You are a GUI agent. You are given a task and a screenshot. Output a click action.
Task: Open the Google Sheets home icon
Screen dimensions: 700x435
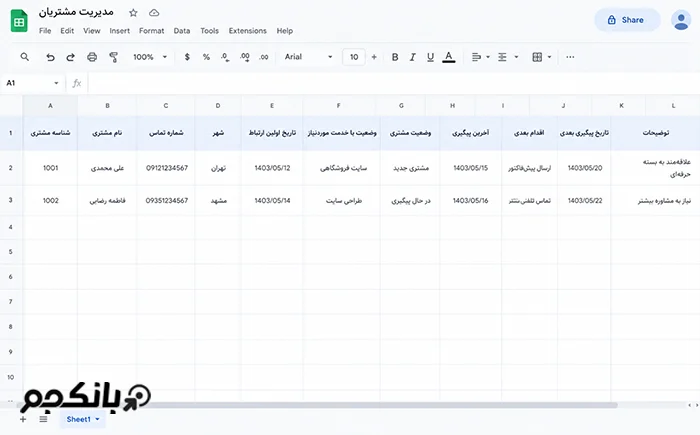[19, 21]
